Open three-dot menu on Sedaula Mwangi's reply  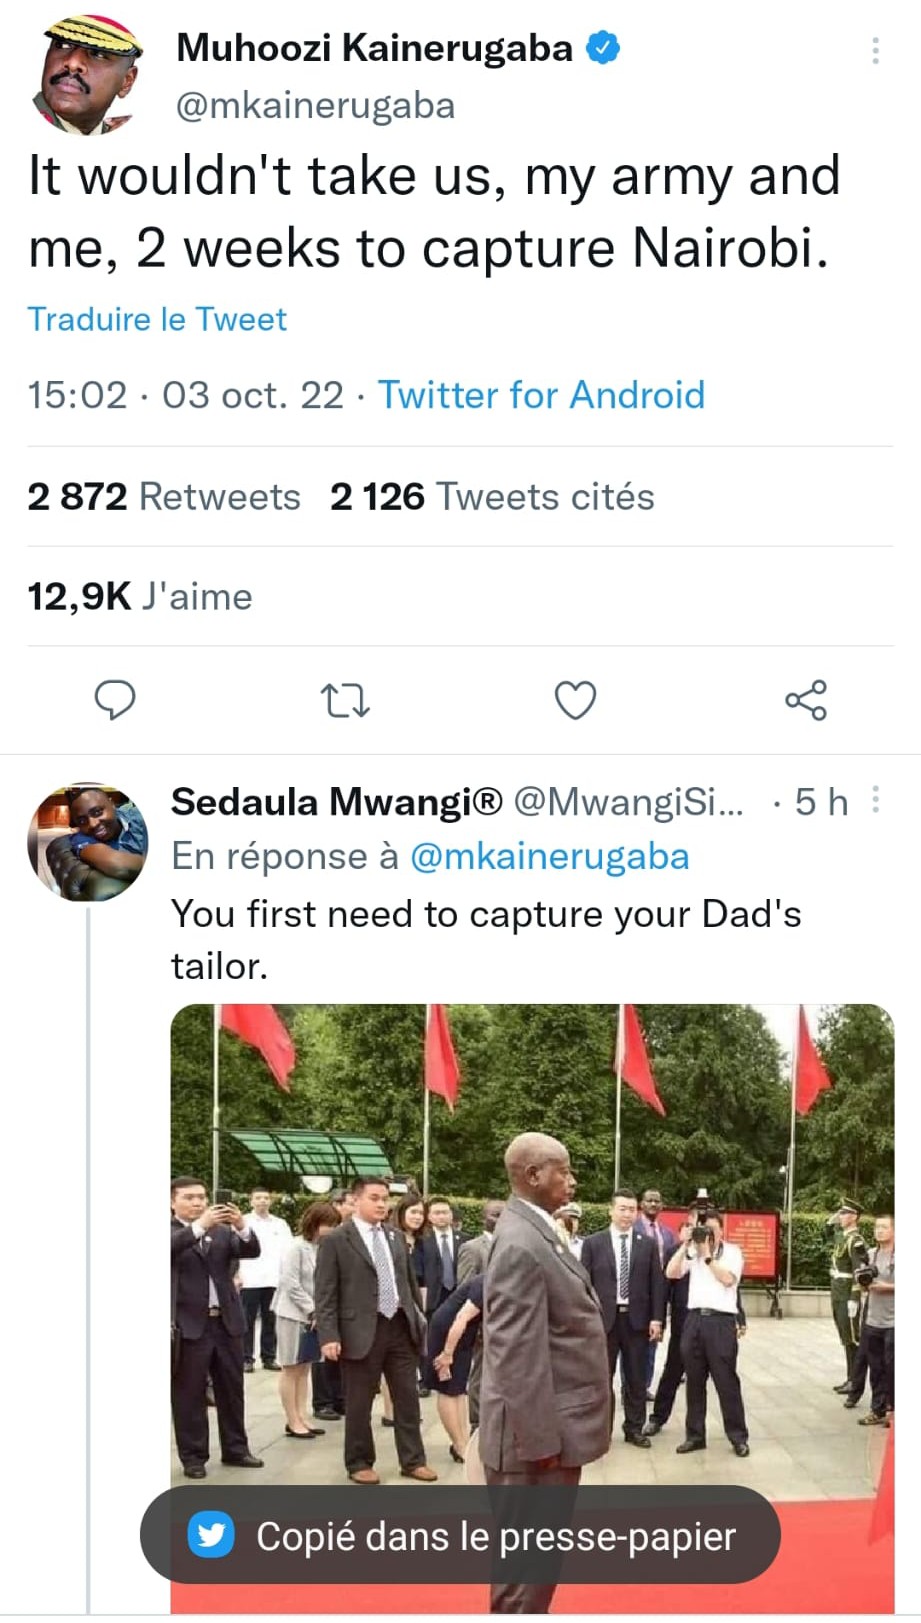[876, 799]
